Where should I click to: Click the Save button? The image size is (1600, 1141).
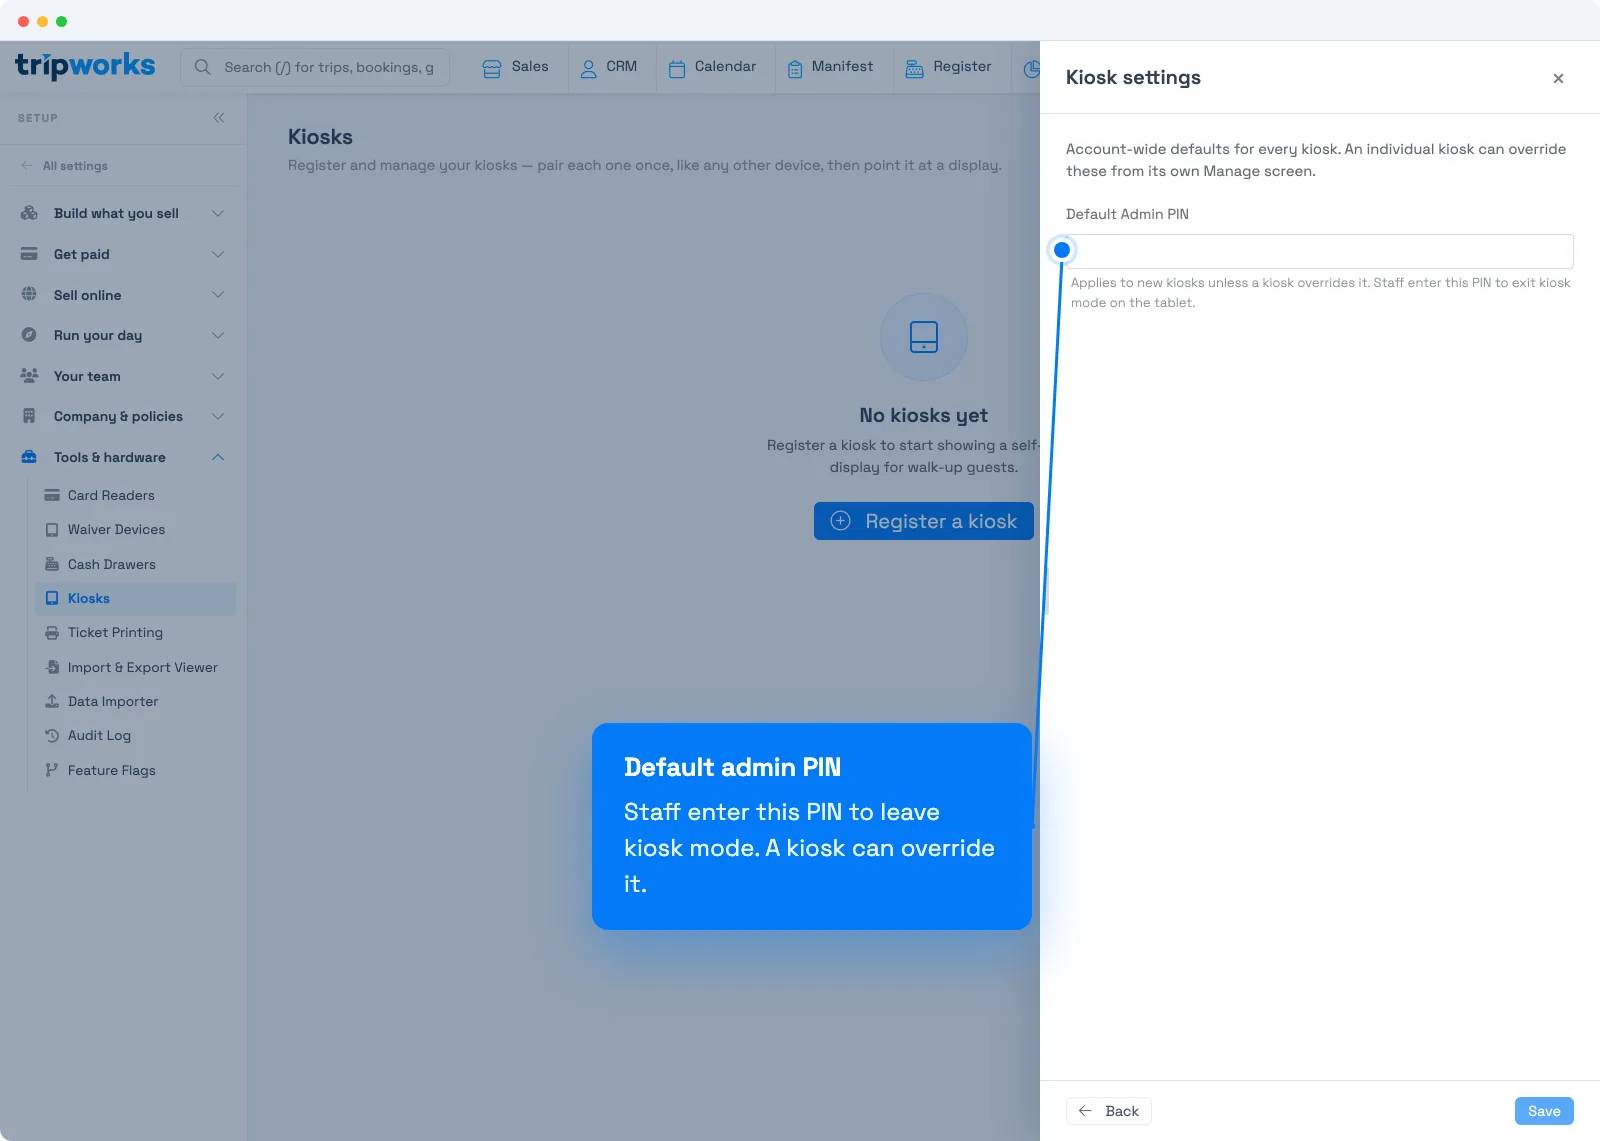1544,1111
